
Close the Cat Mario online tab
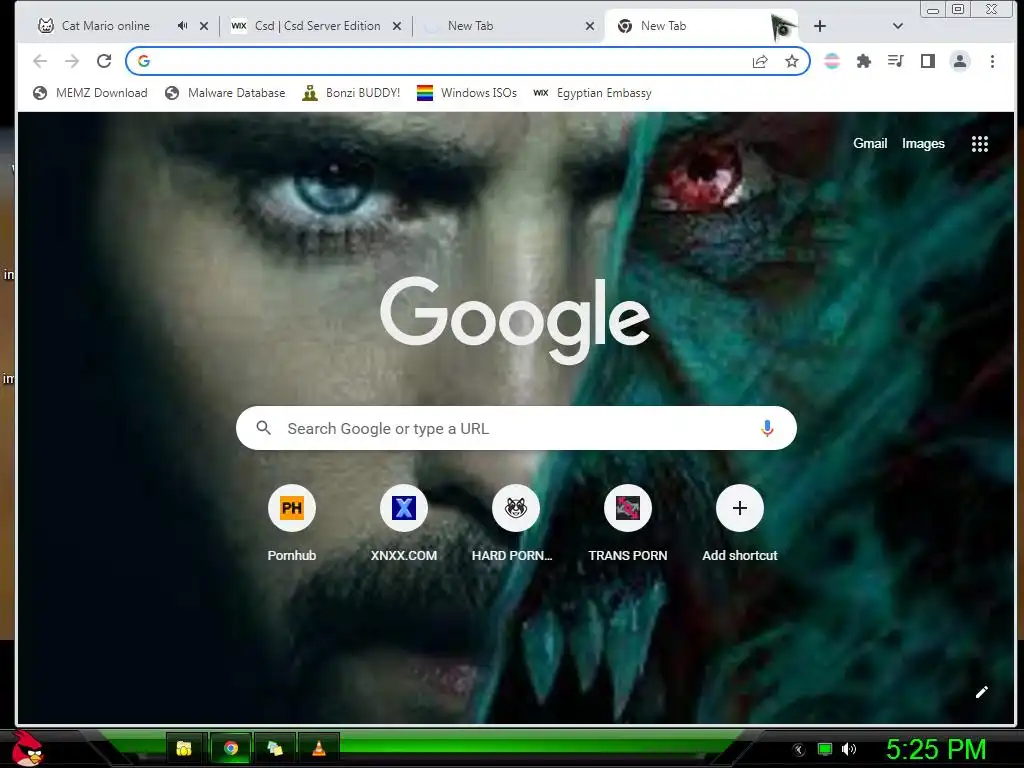(x=204, y=26)
